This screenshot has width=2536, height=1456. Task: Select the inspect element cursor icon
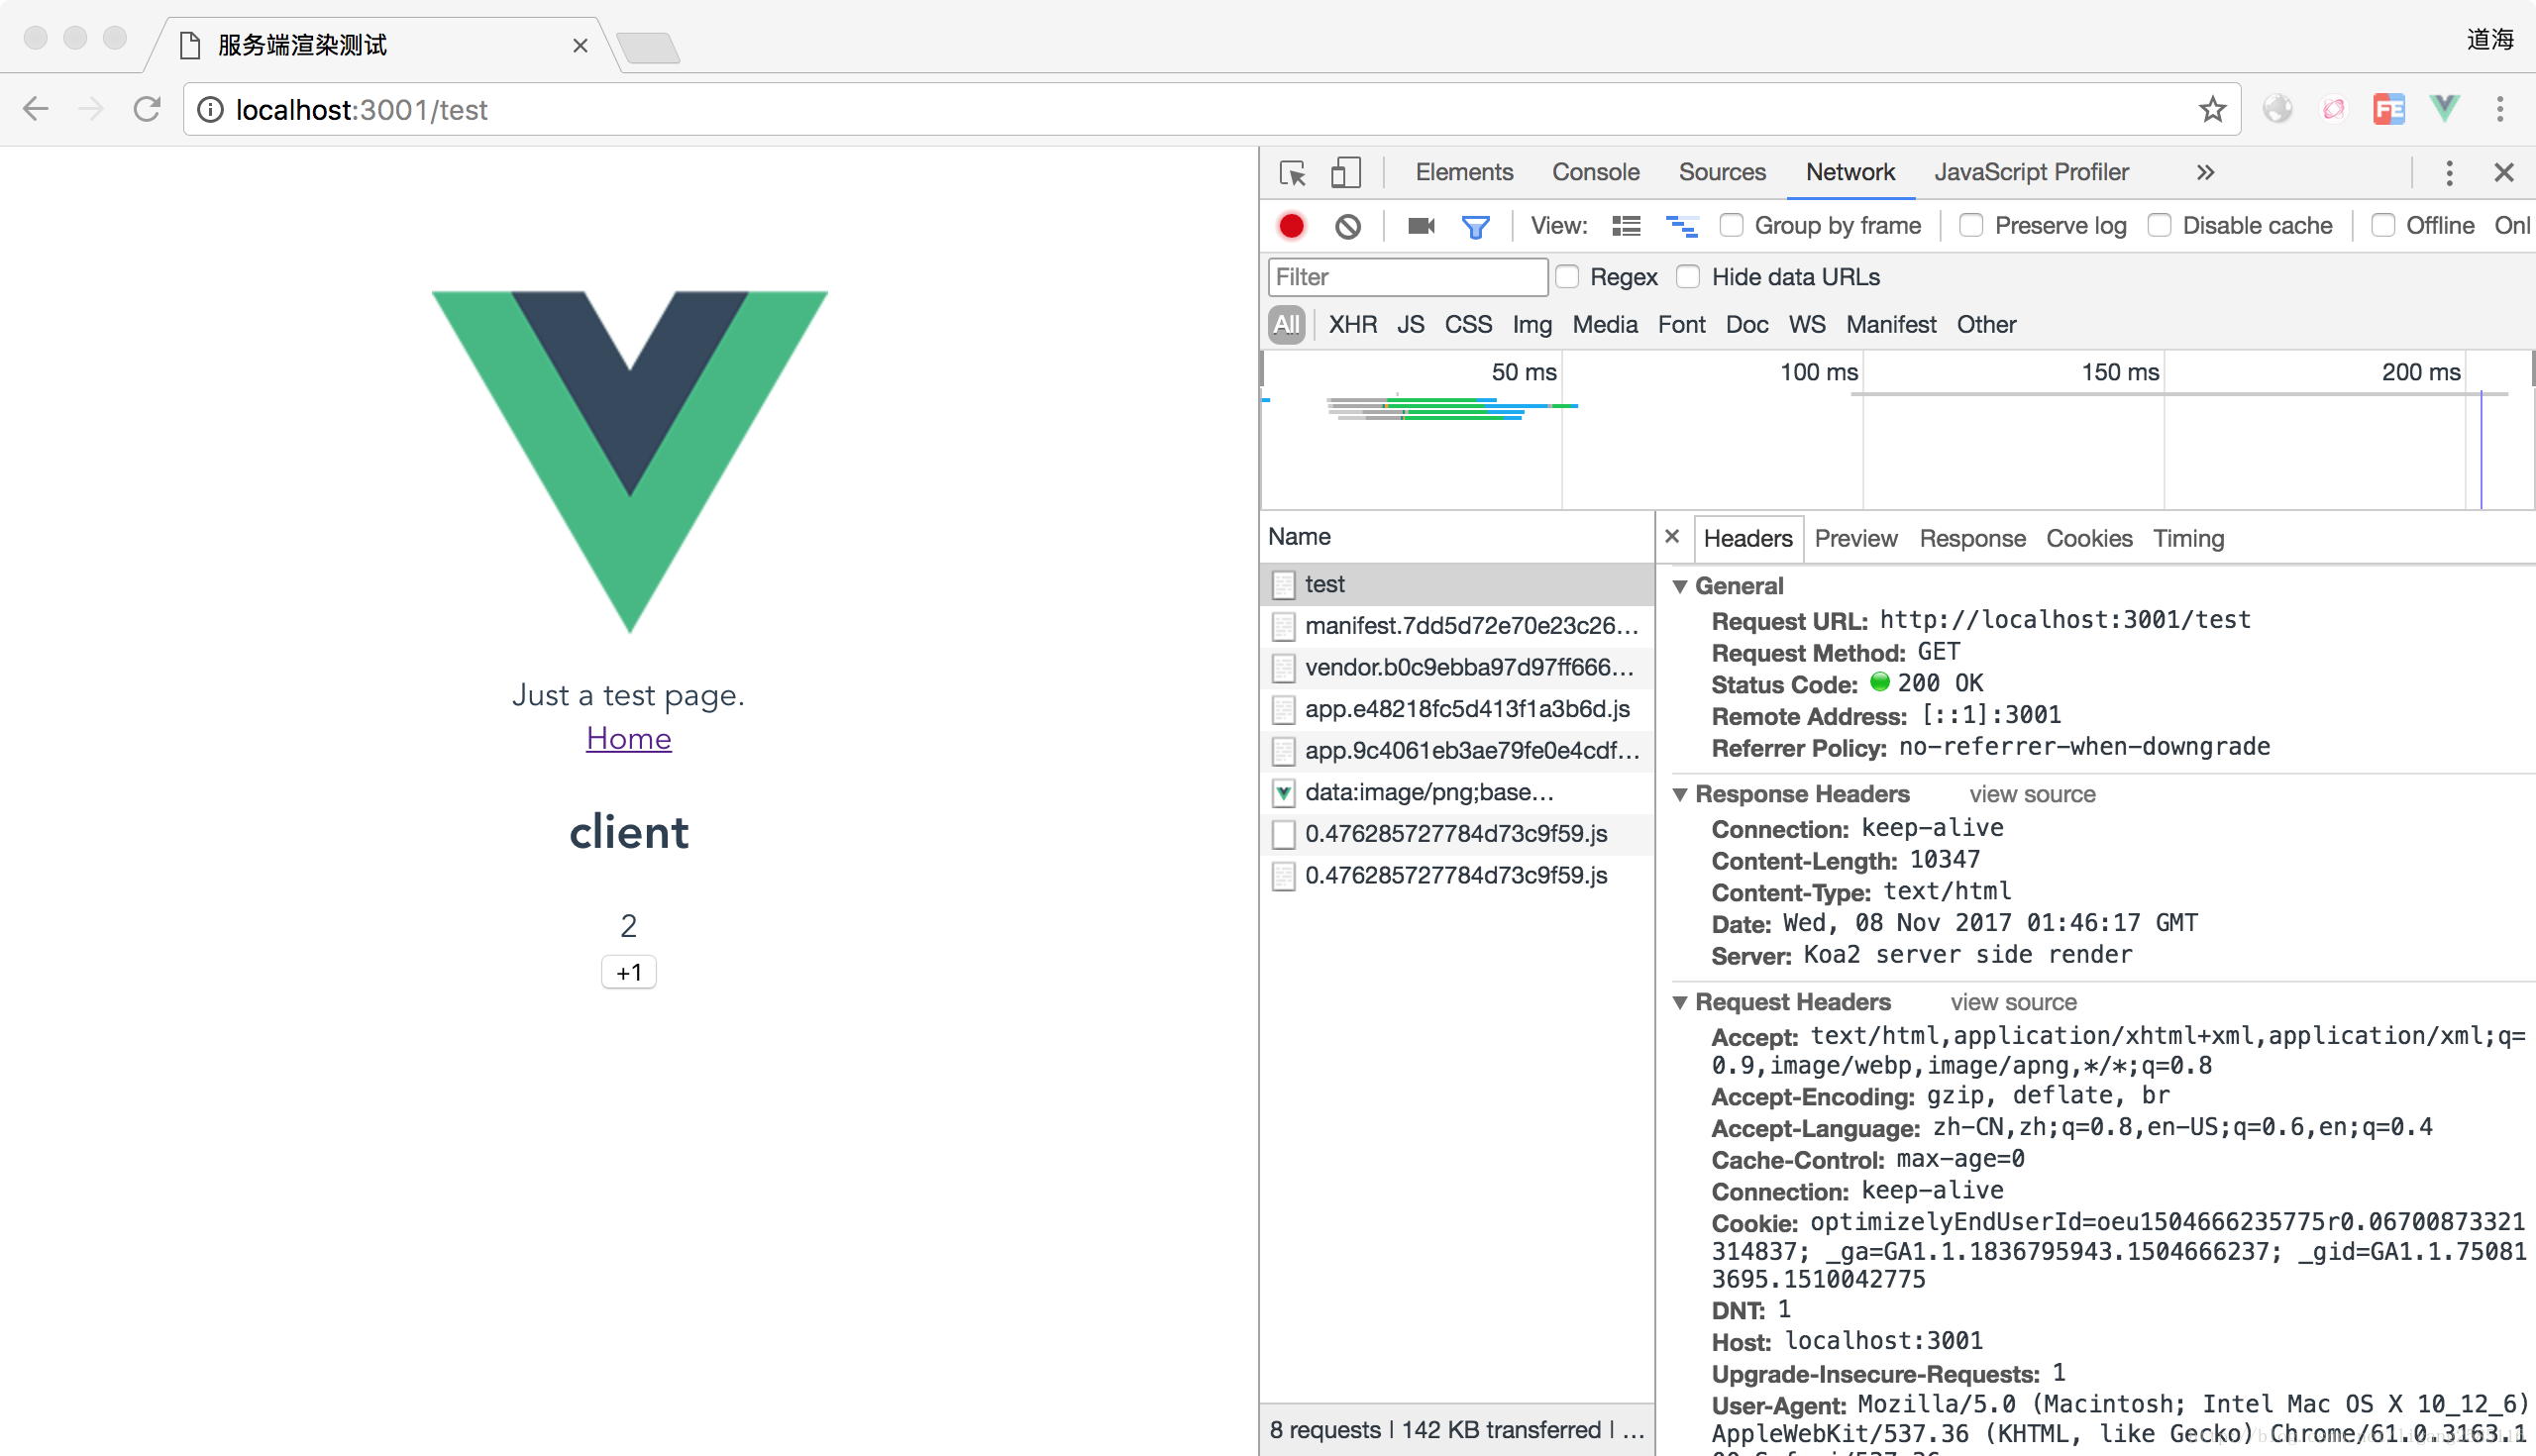pos(1292,173)
